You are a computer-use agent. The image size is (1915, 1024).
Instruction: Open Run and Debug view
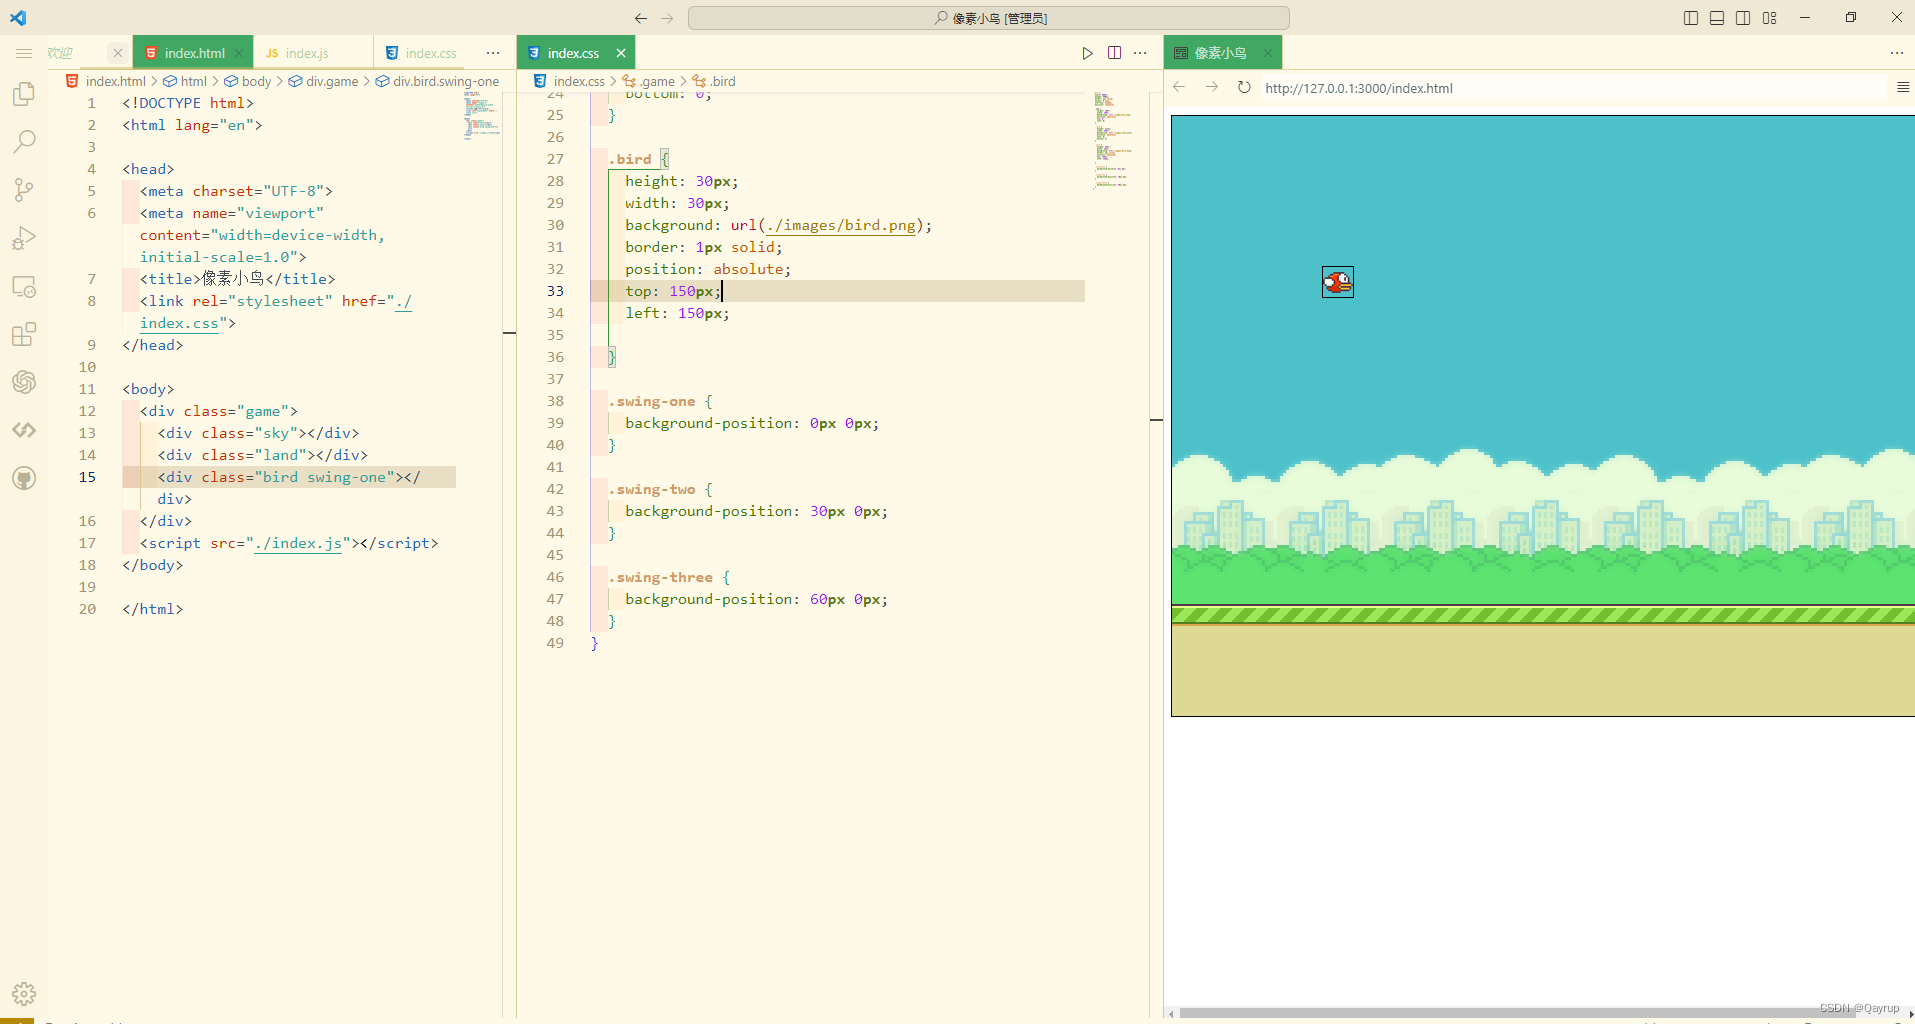pos(24,238)
